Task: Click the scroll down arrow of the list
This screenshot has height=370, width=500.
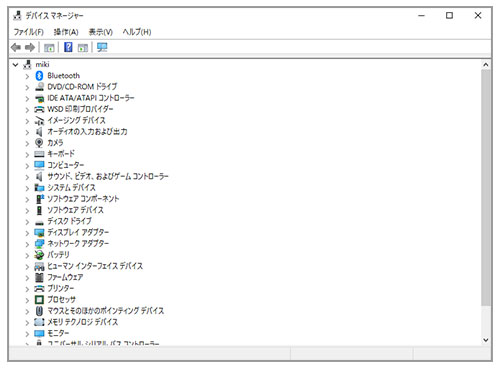Action: (x=486, y=340)
